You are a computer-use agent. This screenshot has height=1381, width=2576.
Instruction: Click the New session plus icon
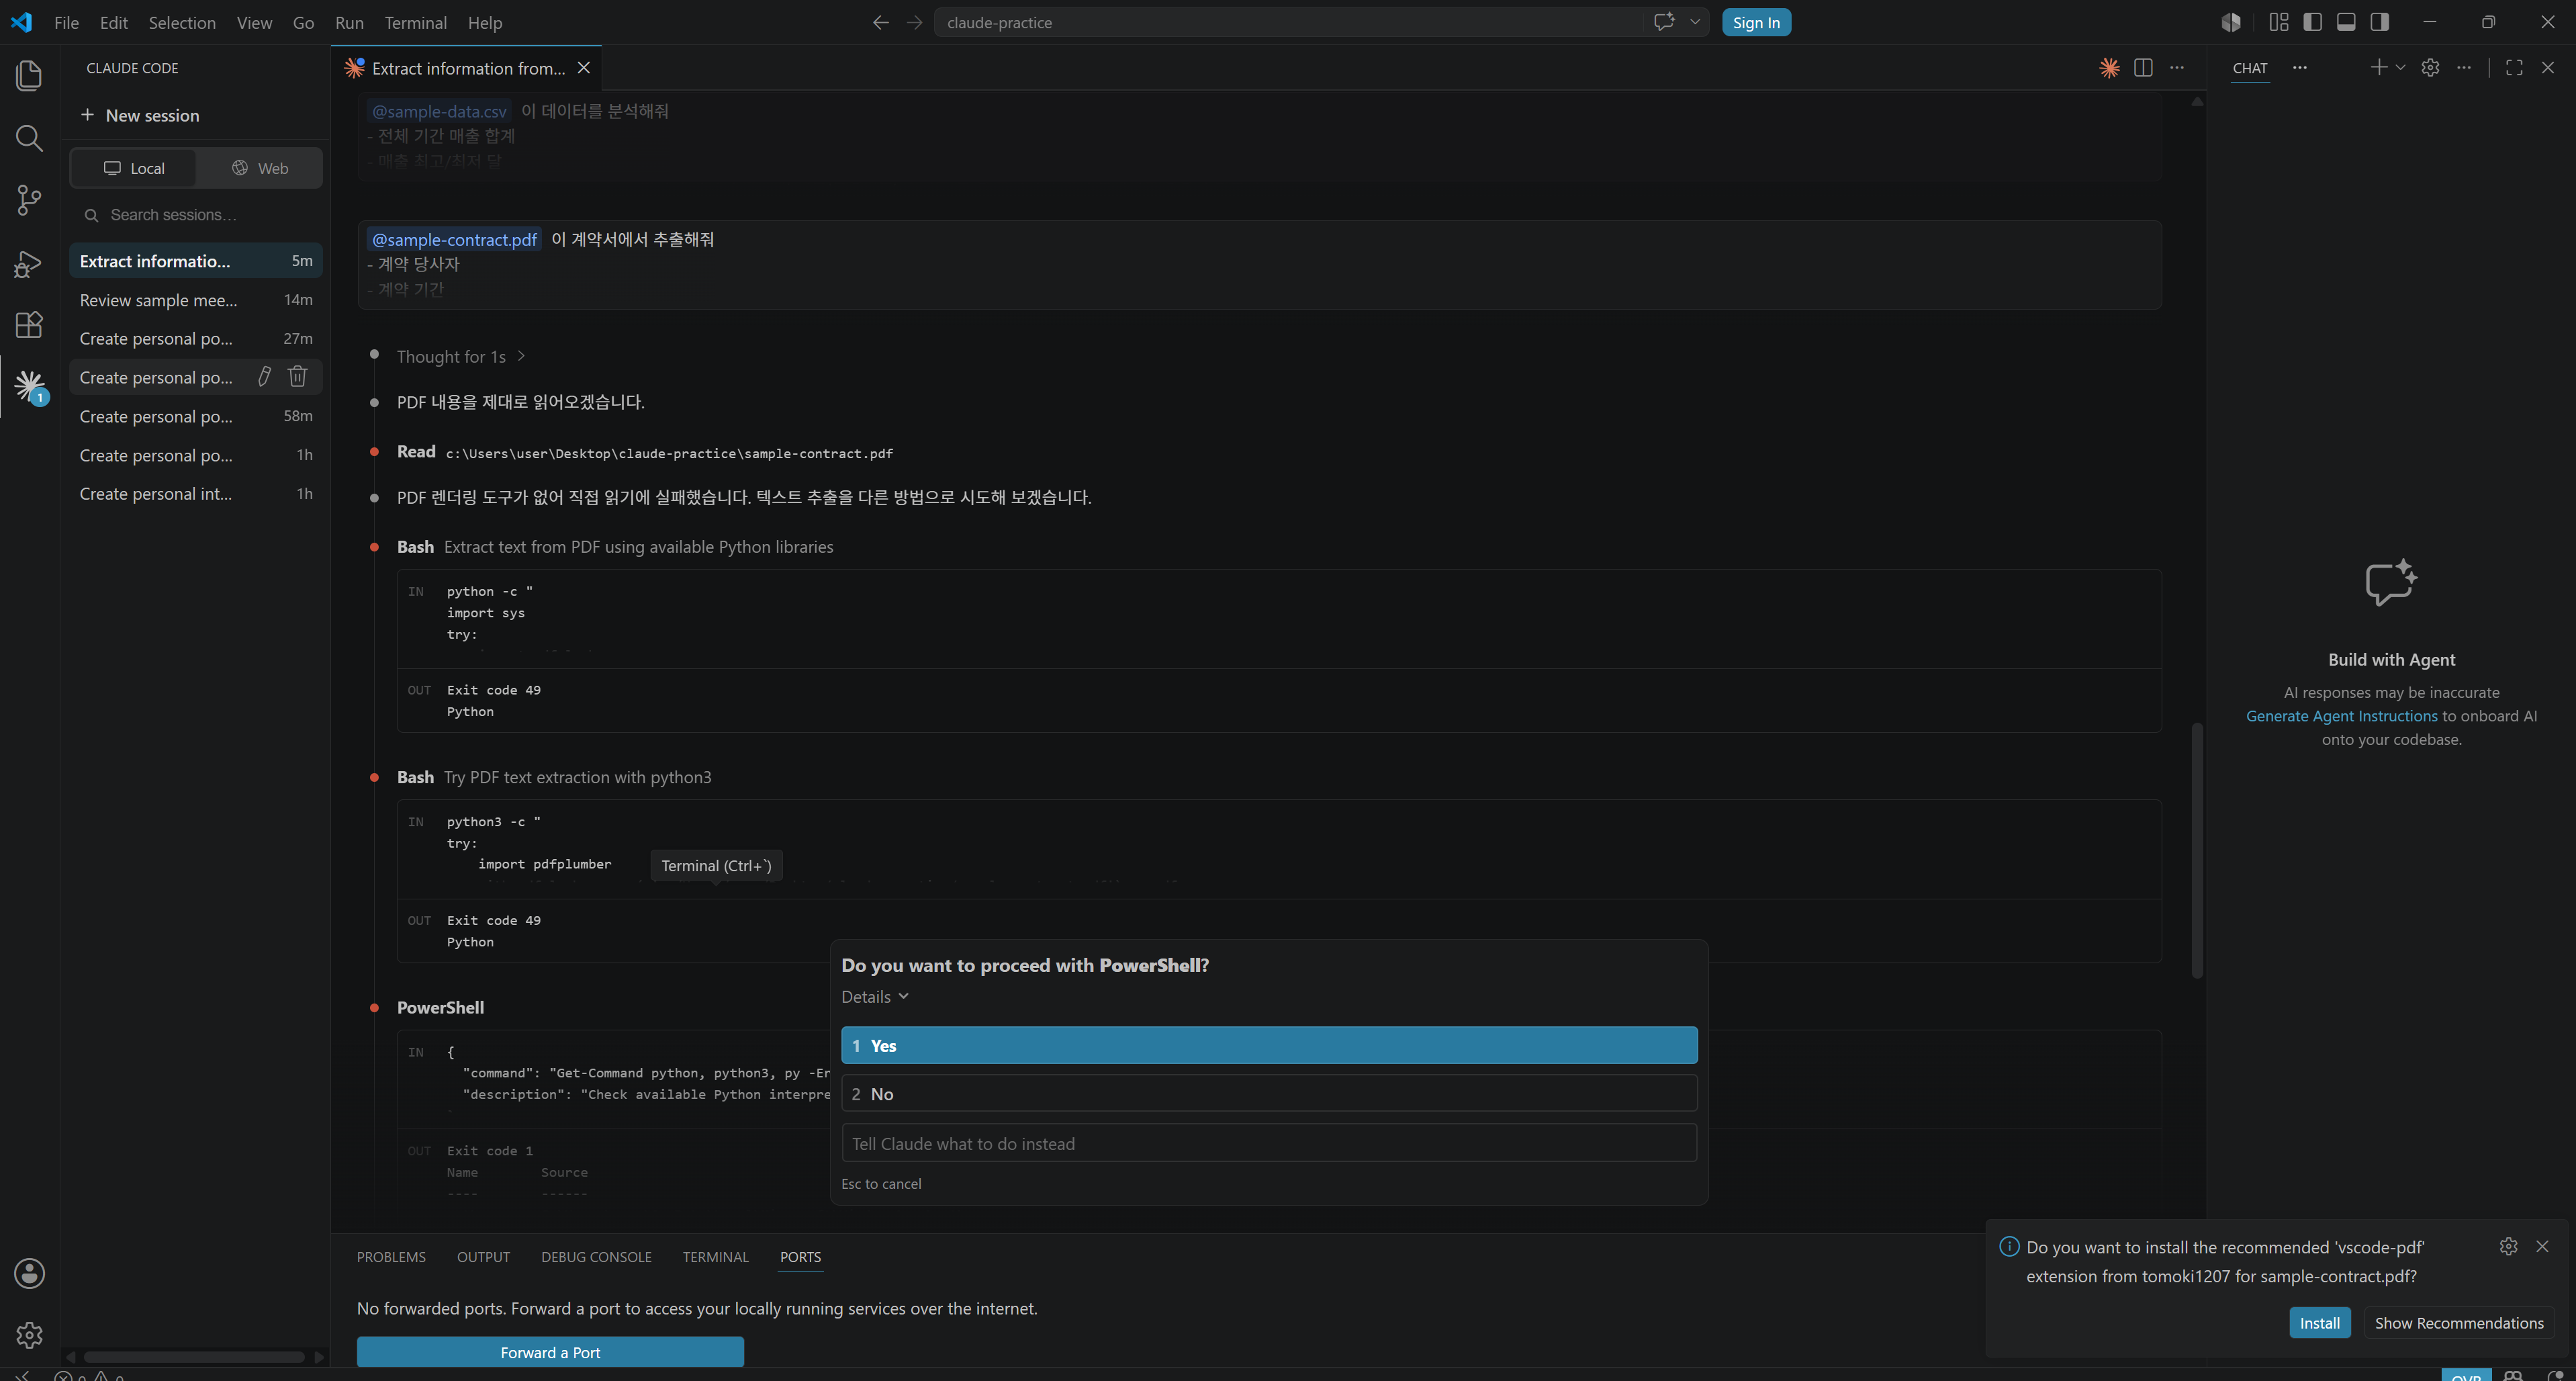tap(87, 115)
